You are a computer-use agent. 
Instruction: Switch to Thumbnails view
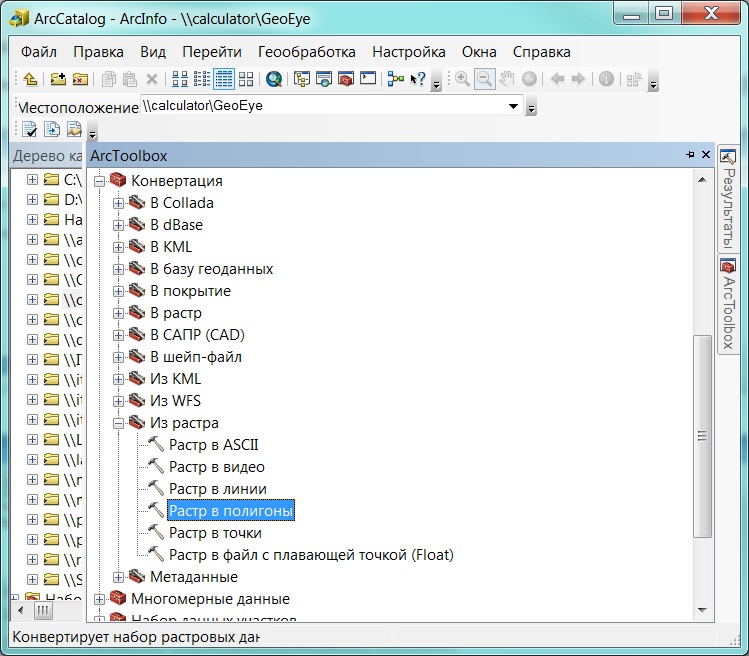click(x=246, y=79)
